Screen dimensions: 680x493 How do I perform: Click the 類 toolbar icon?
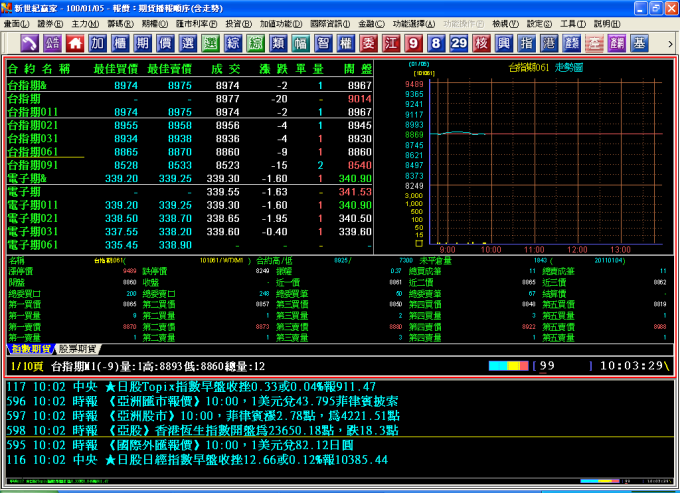coord(278,43)
